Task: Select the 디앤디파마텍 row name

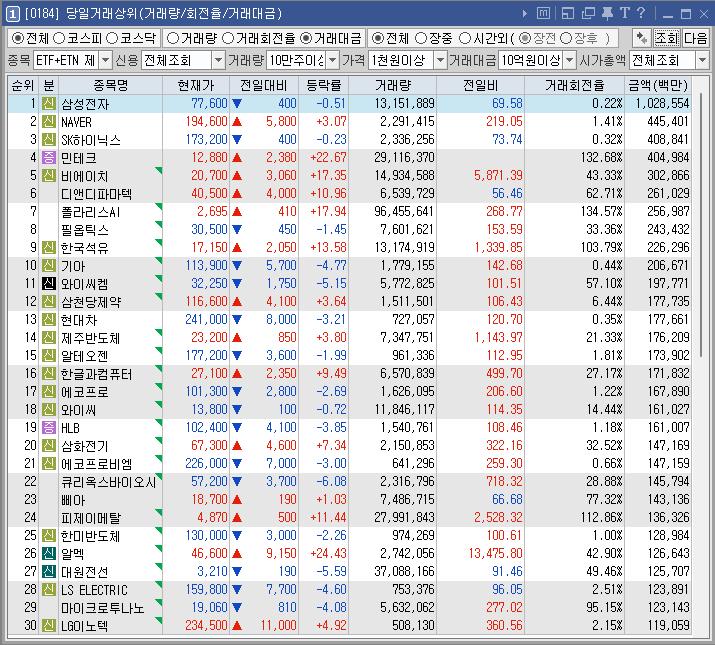Action: click(96, 194)
